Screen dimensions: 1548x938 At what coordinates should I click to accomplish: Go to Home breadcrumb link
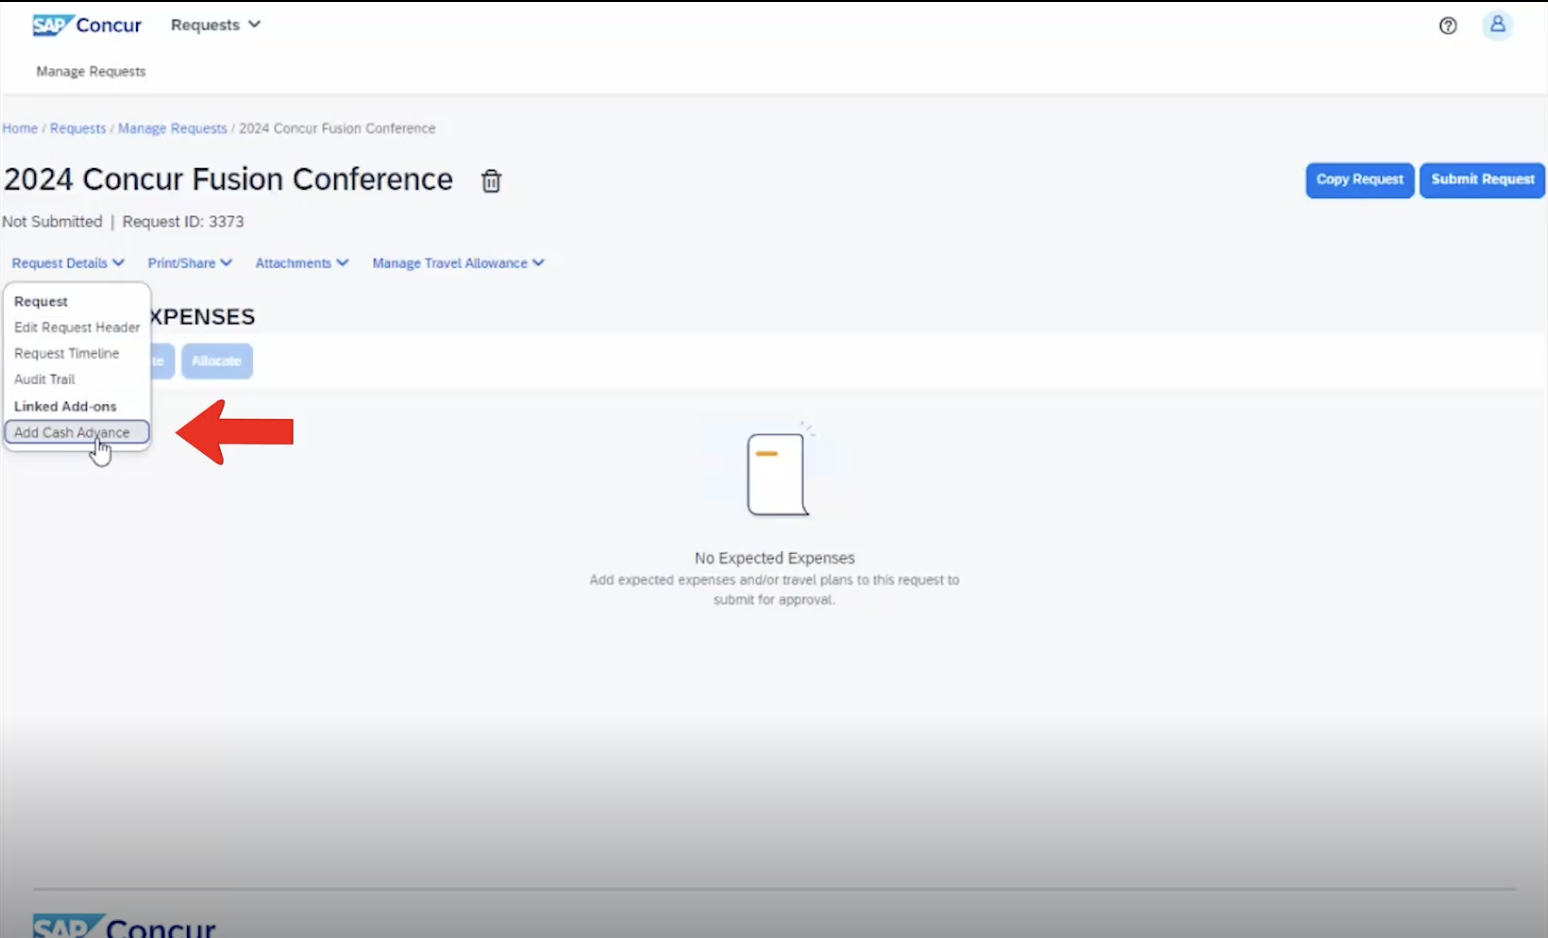click(x=20, y=128)
